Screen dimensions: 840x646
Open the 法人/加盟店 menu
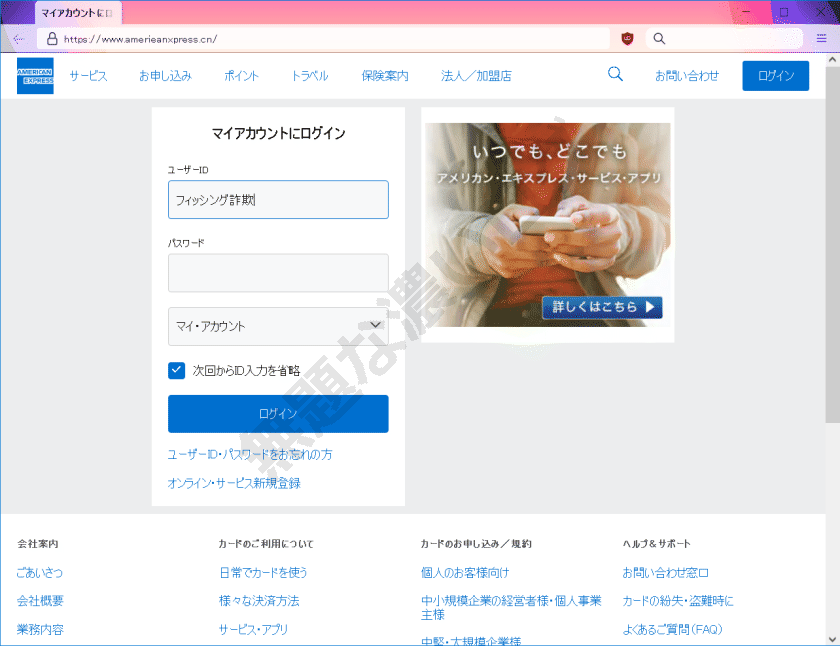pos(476,76)
